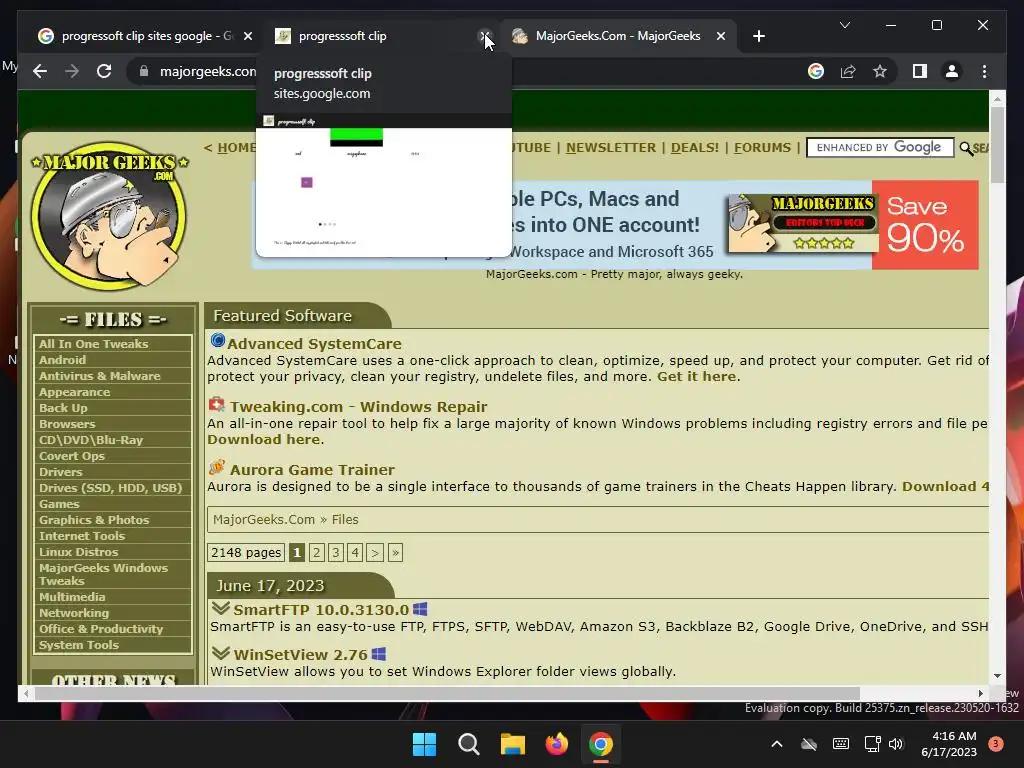This screenshot has height=768, width=1024.
Task: Open the Chrome profile icon
Action: tap(952, 71)
